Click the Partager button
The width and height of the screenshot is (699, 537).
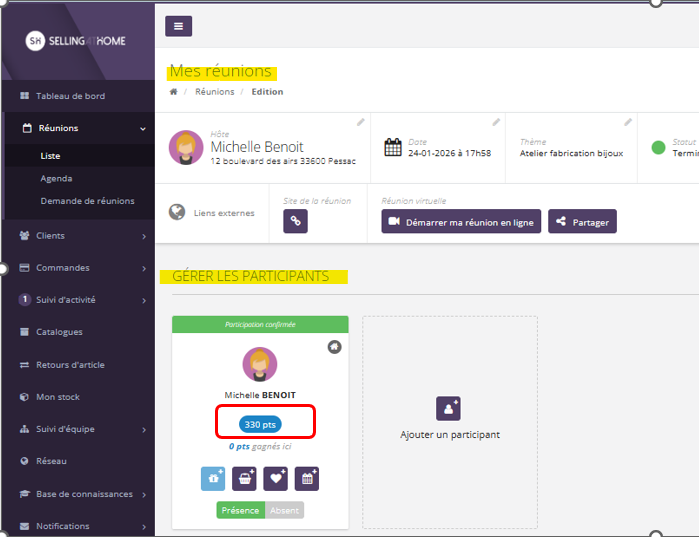(582, 222)
